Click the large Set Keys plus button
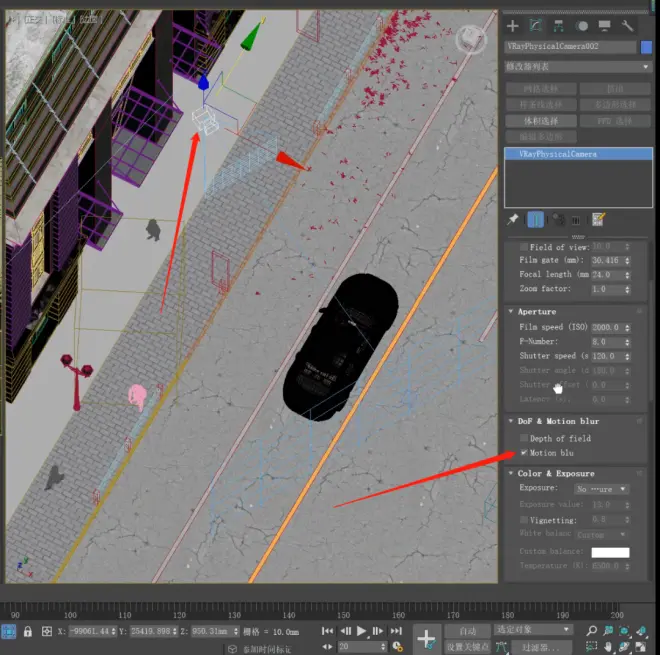Viewport: 660px width, 655px height. pyautogui.click(x=426, y=638)
